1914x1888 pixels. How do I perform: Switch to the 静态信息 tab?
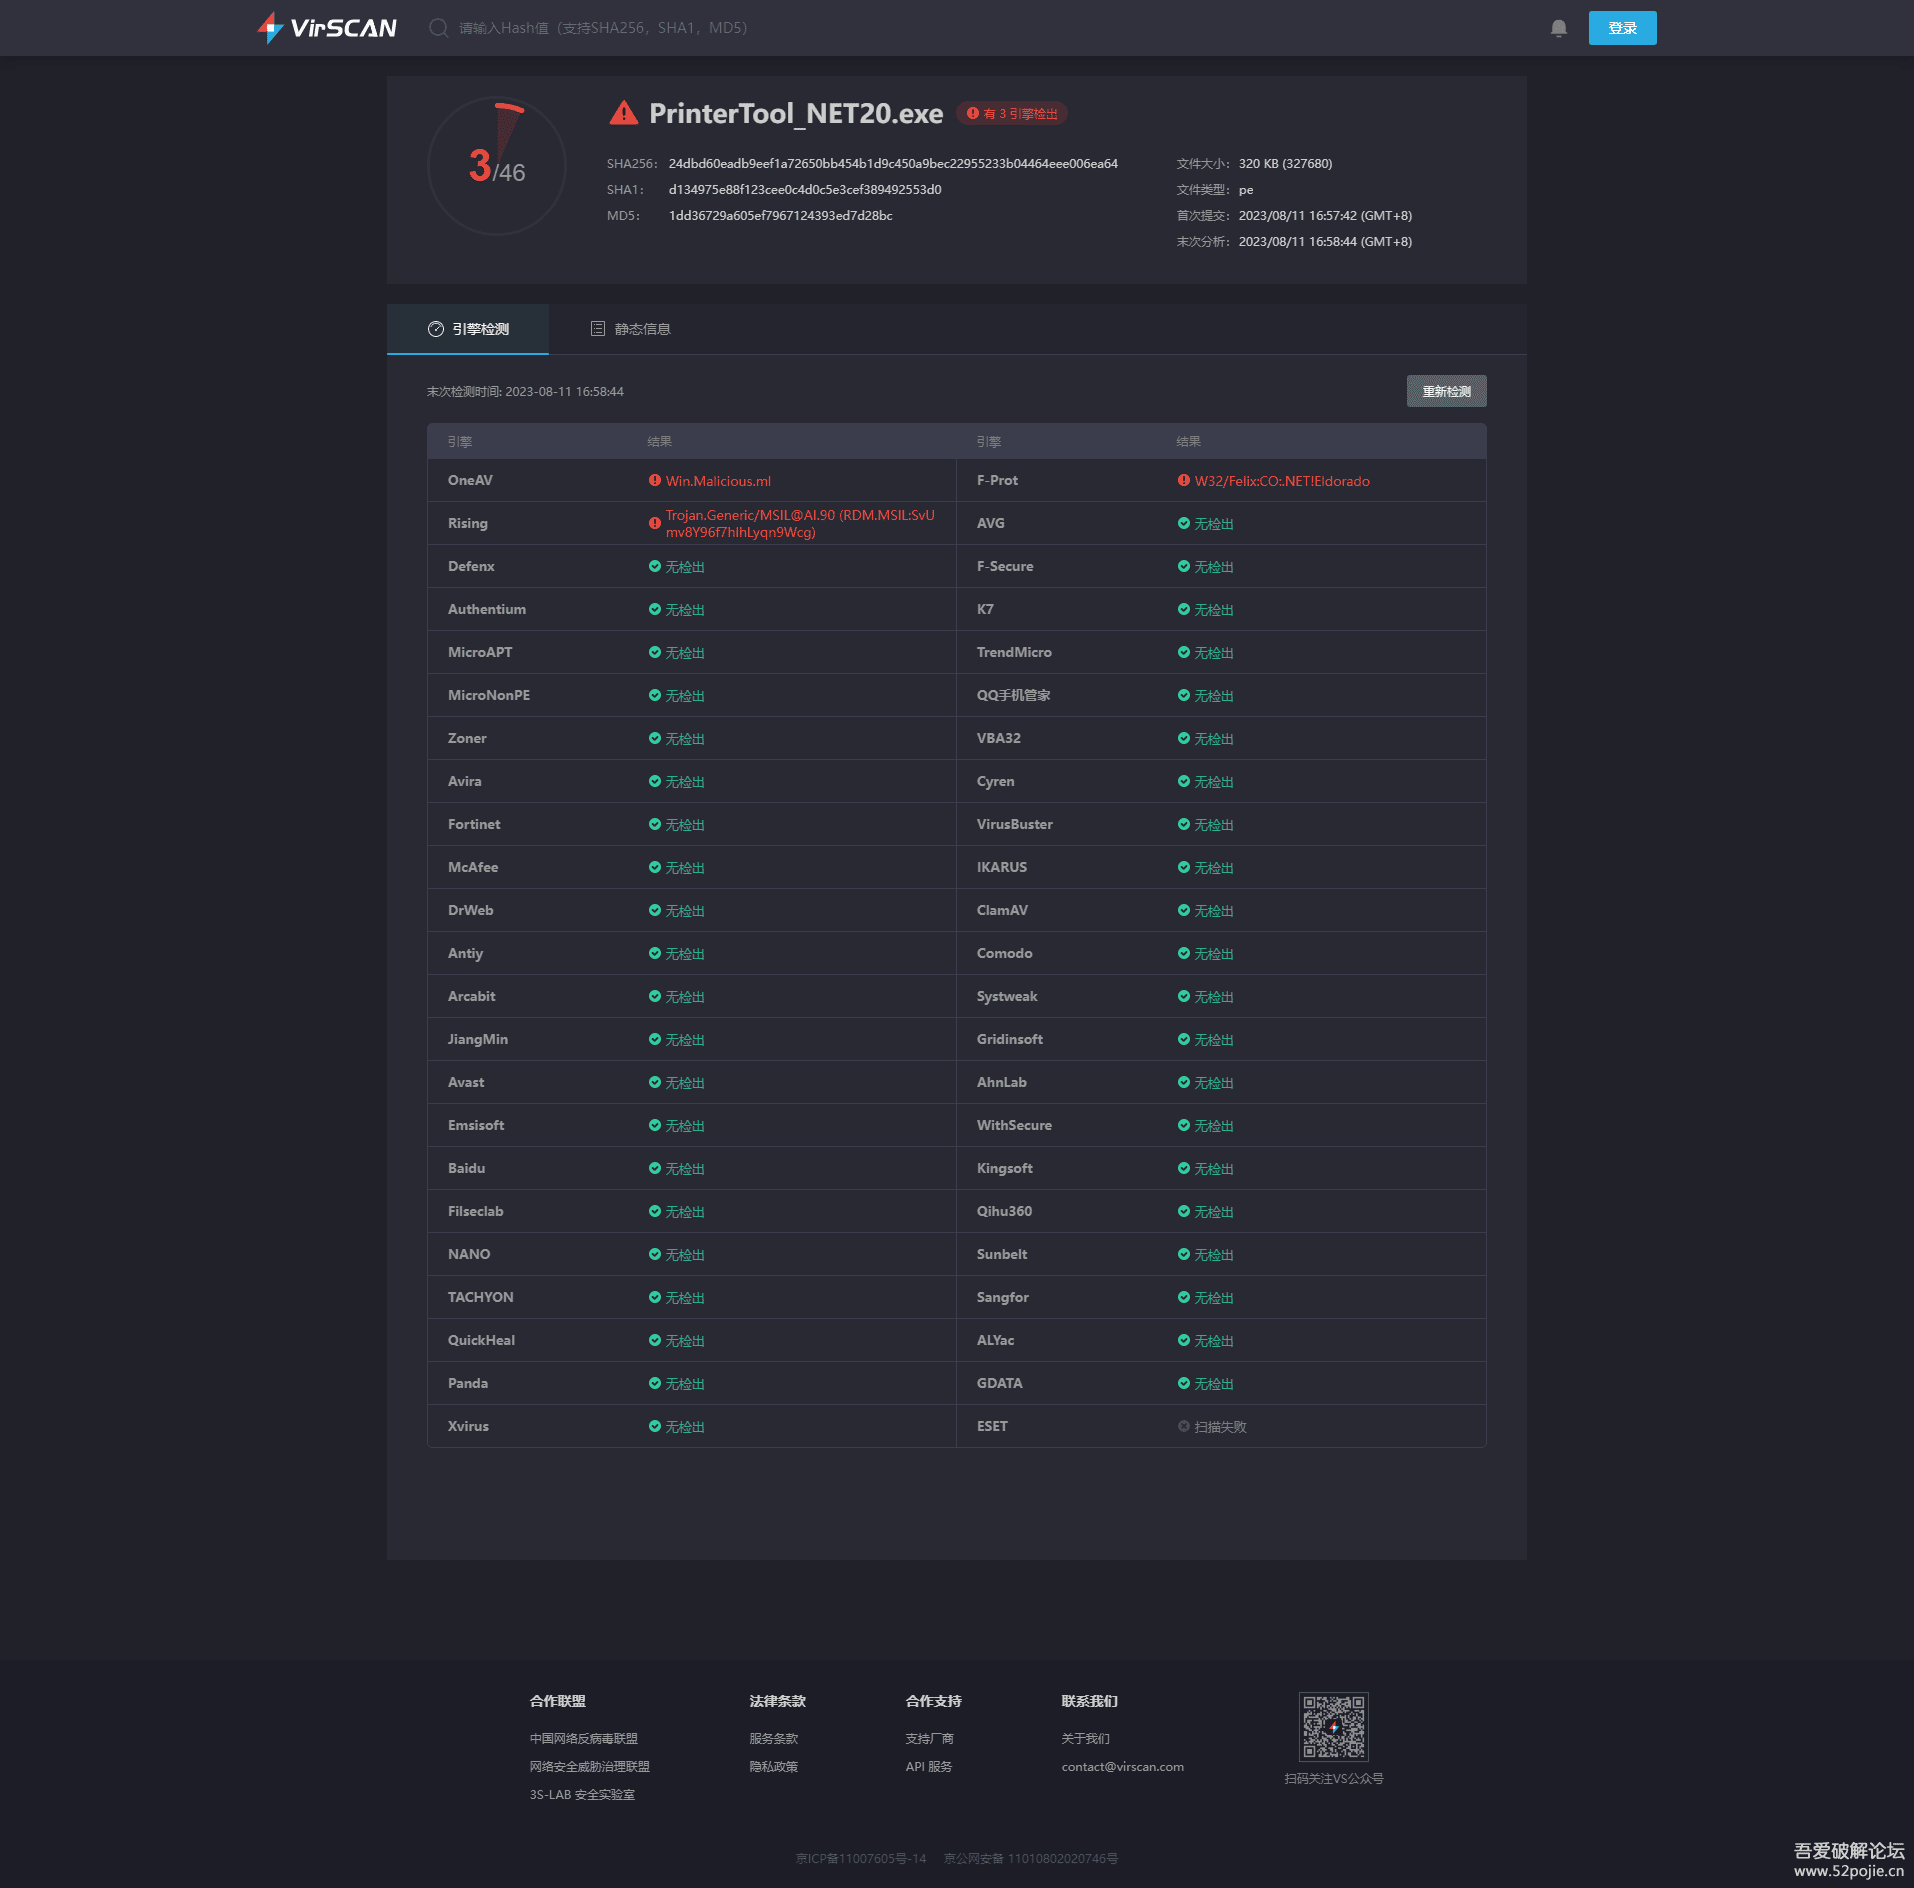coord(631,329)
